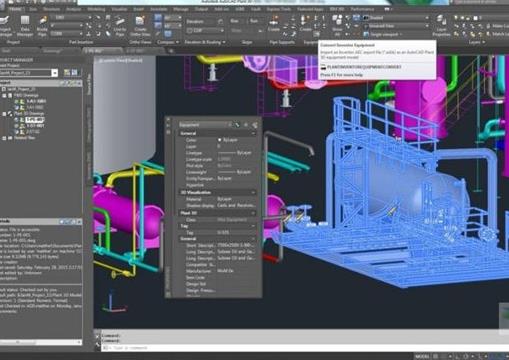Collapse P&ID Drawings tree node
The height and width of the screenshot is (360, 509).
[4, 96]
